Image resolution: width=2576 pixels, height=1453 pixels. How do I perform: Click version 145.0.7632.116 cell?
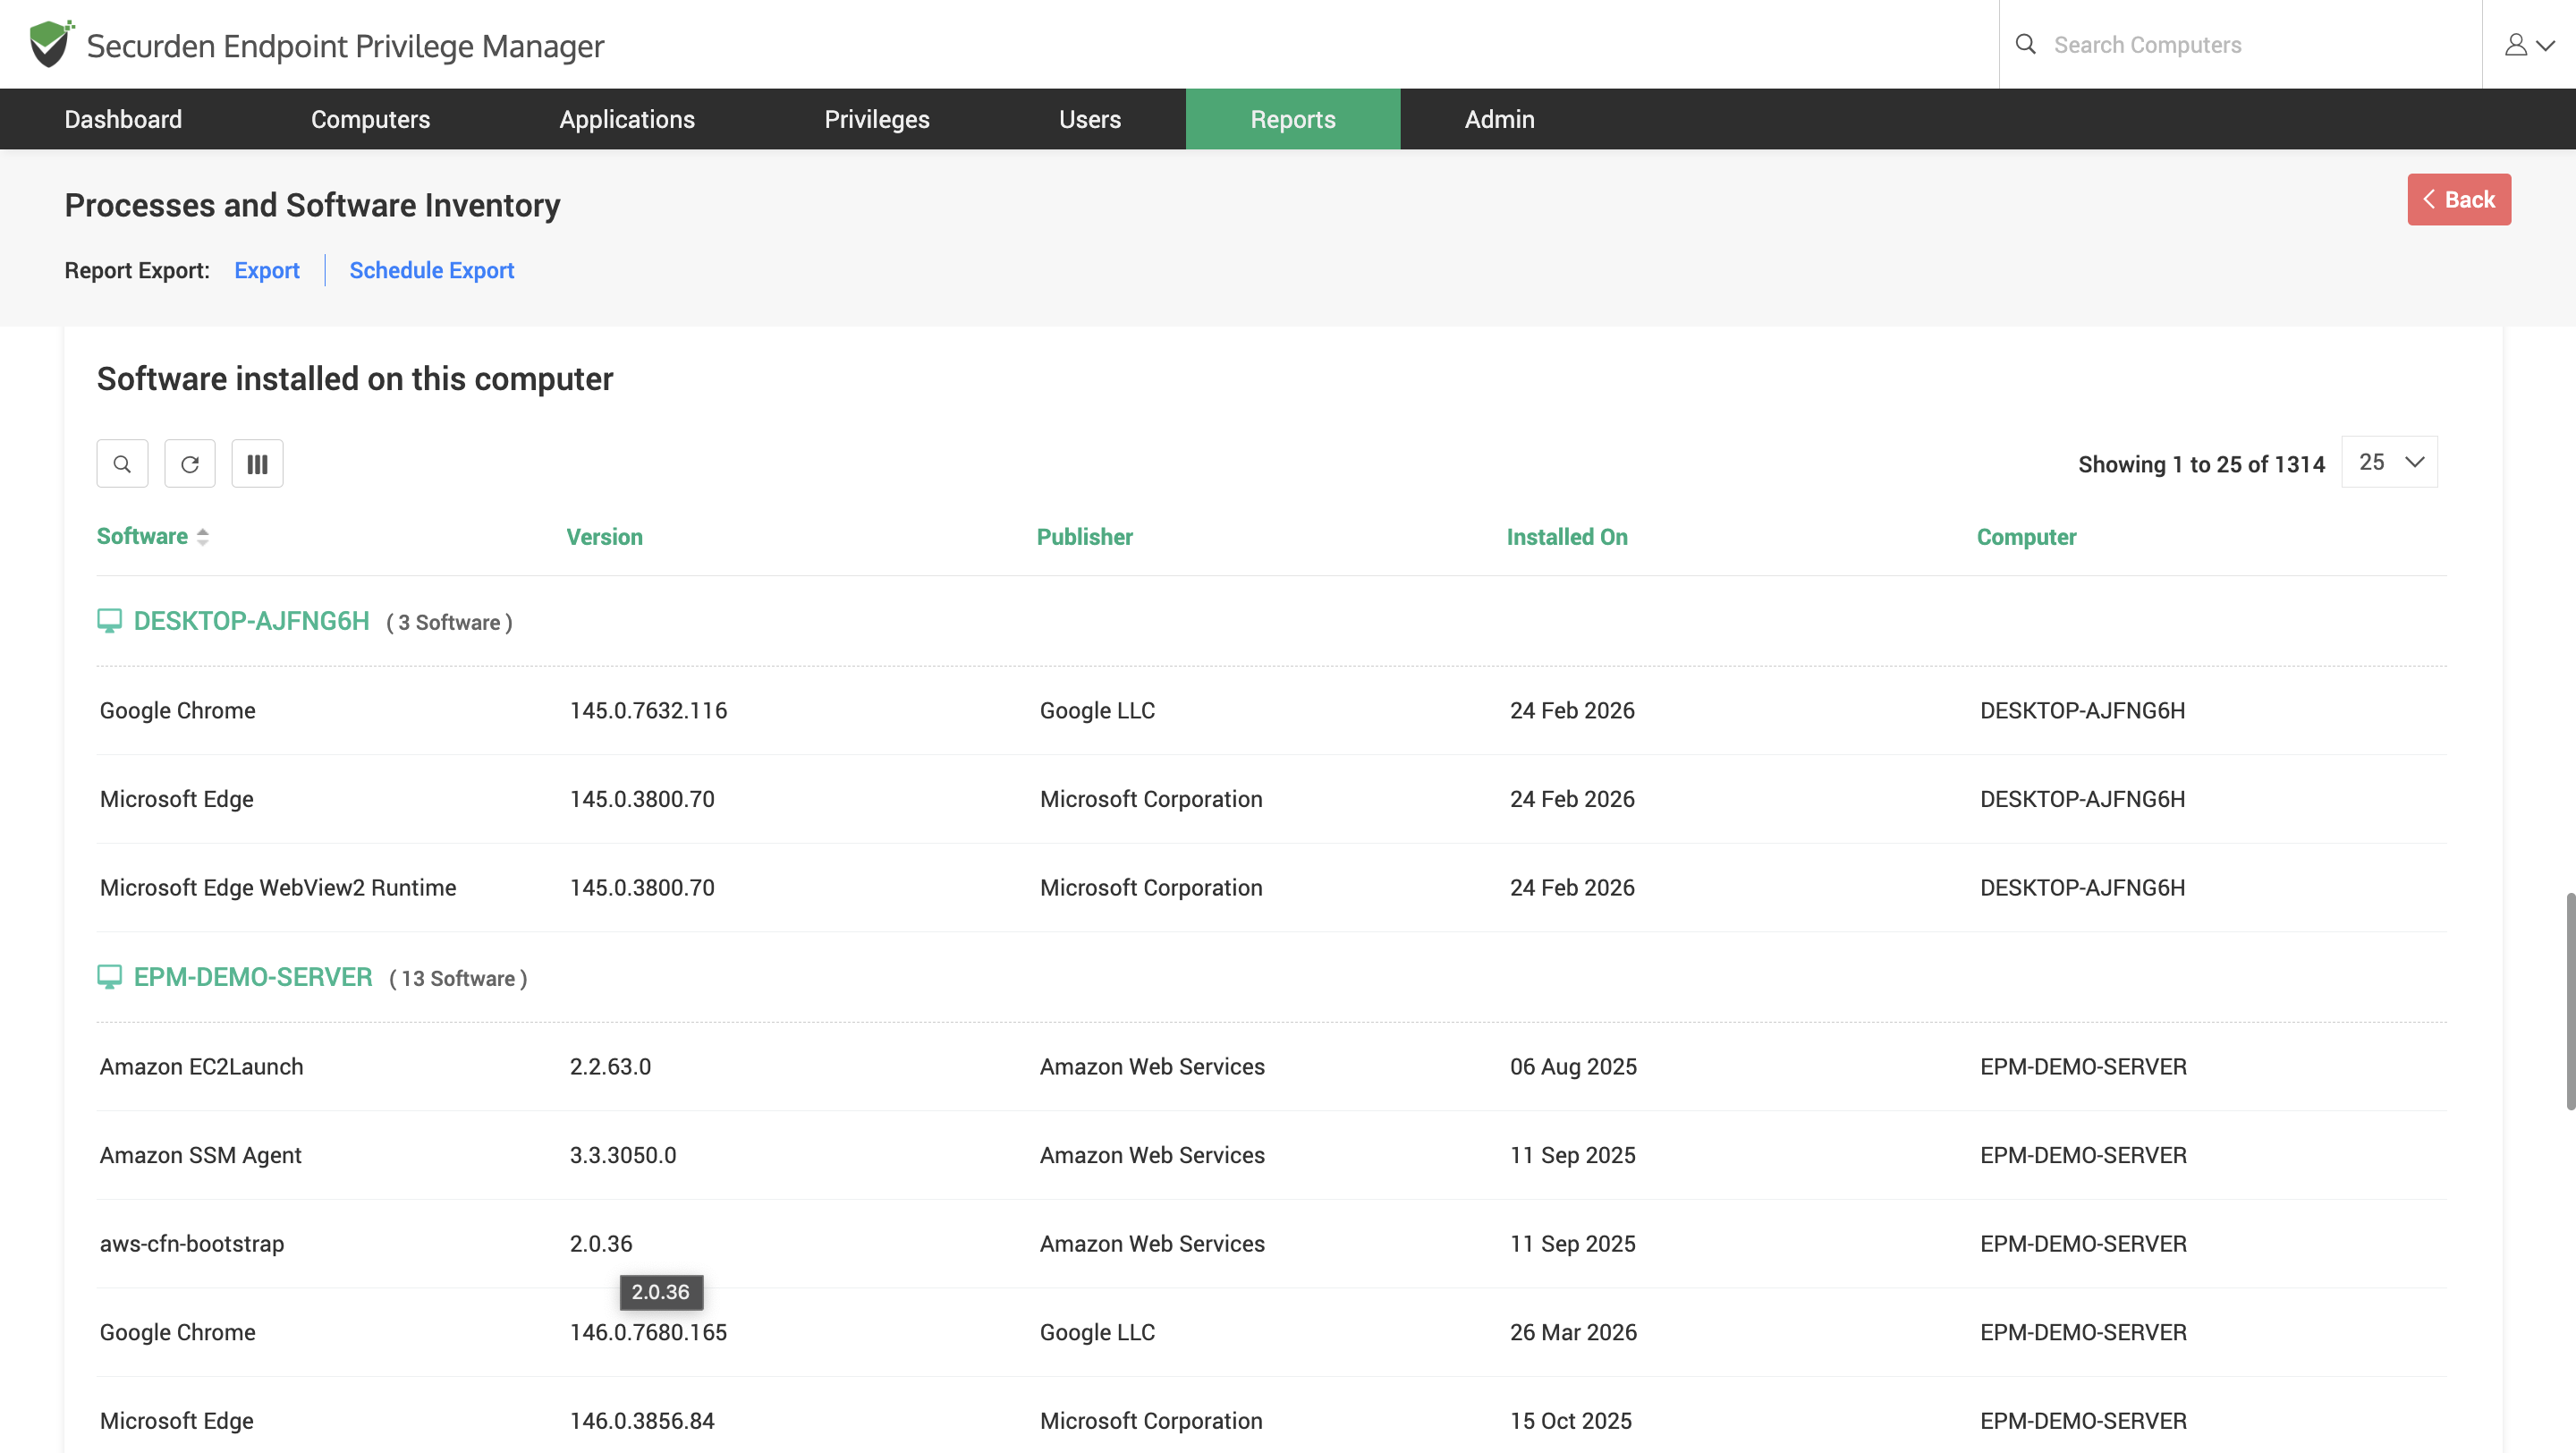tap(648, 711)
